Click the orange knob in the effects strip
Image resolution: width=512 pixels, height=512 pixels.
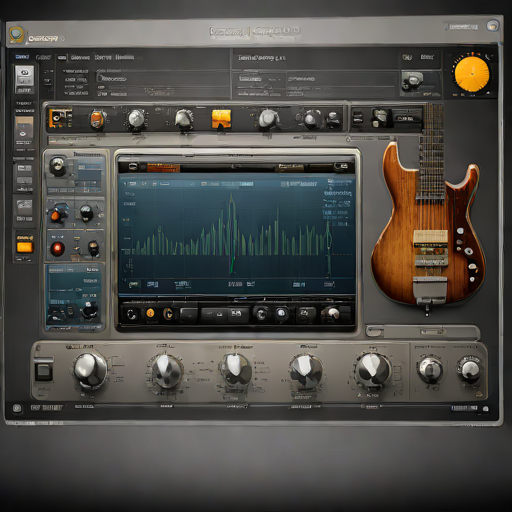[x=98, y=119]
